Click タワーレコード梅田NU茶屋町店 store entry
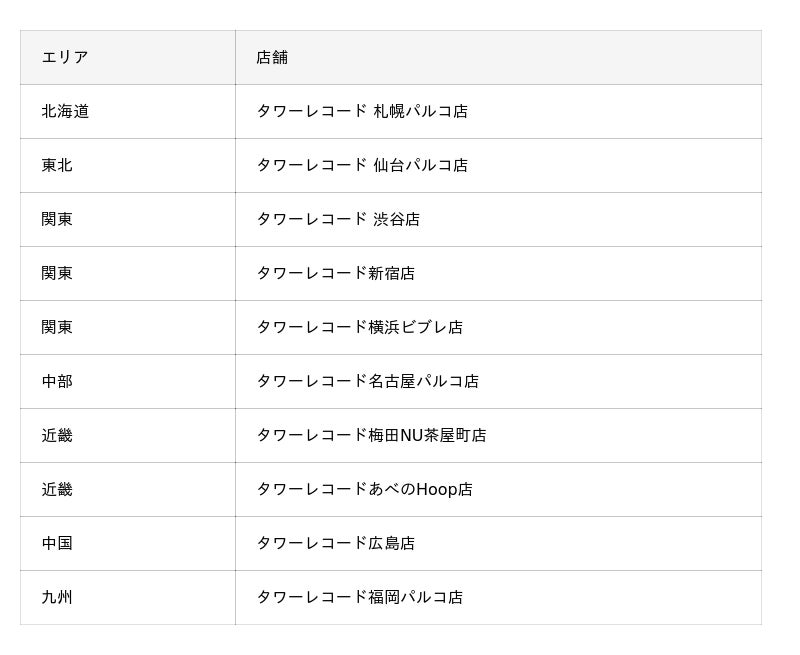 (371, 435)
